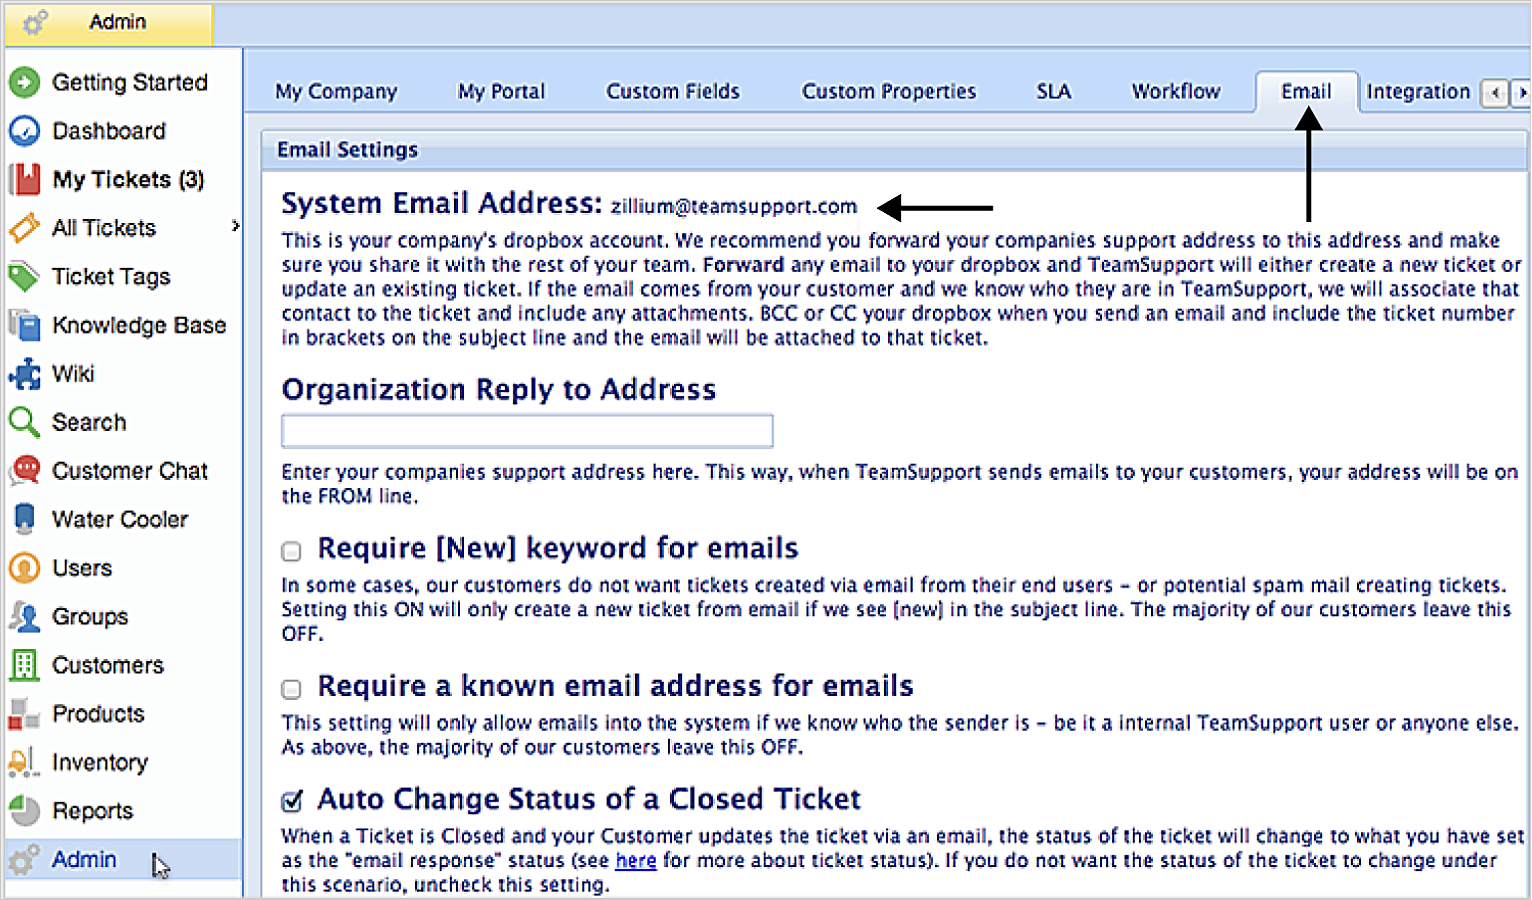Open the Reports section label
The width and height of the screenshot is (1532, 900).
click(x=93, y=811)
